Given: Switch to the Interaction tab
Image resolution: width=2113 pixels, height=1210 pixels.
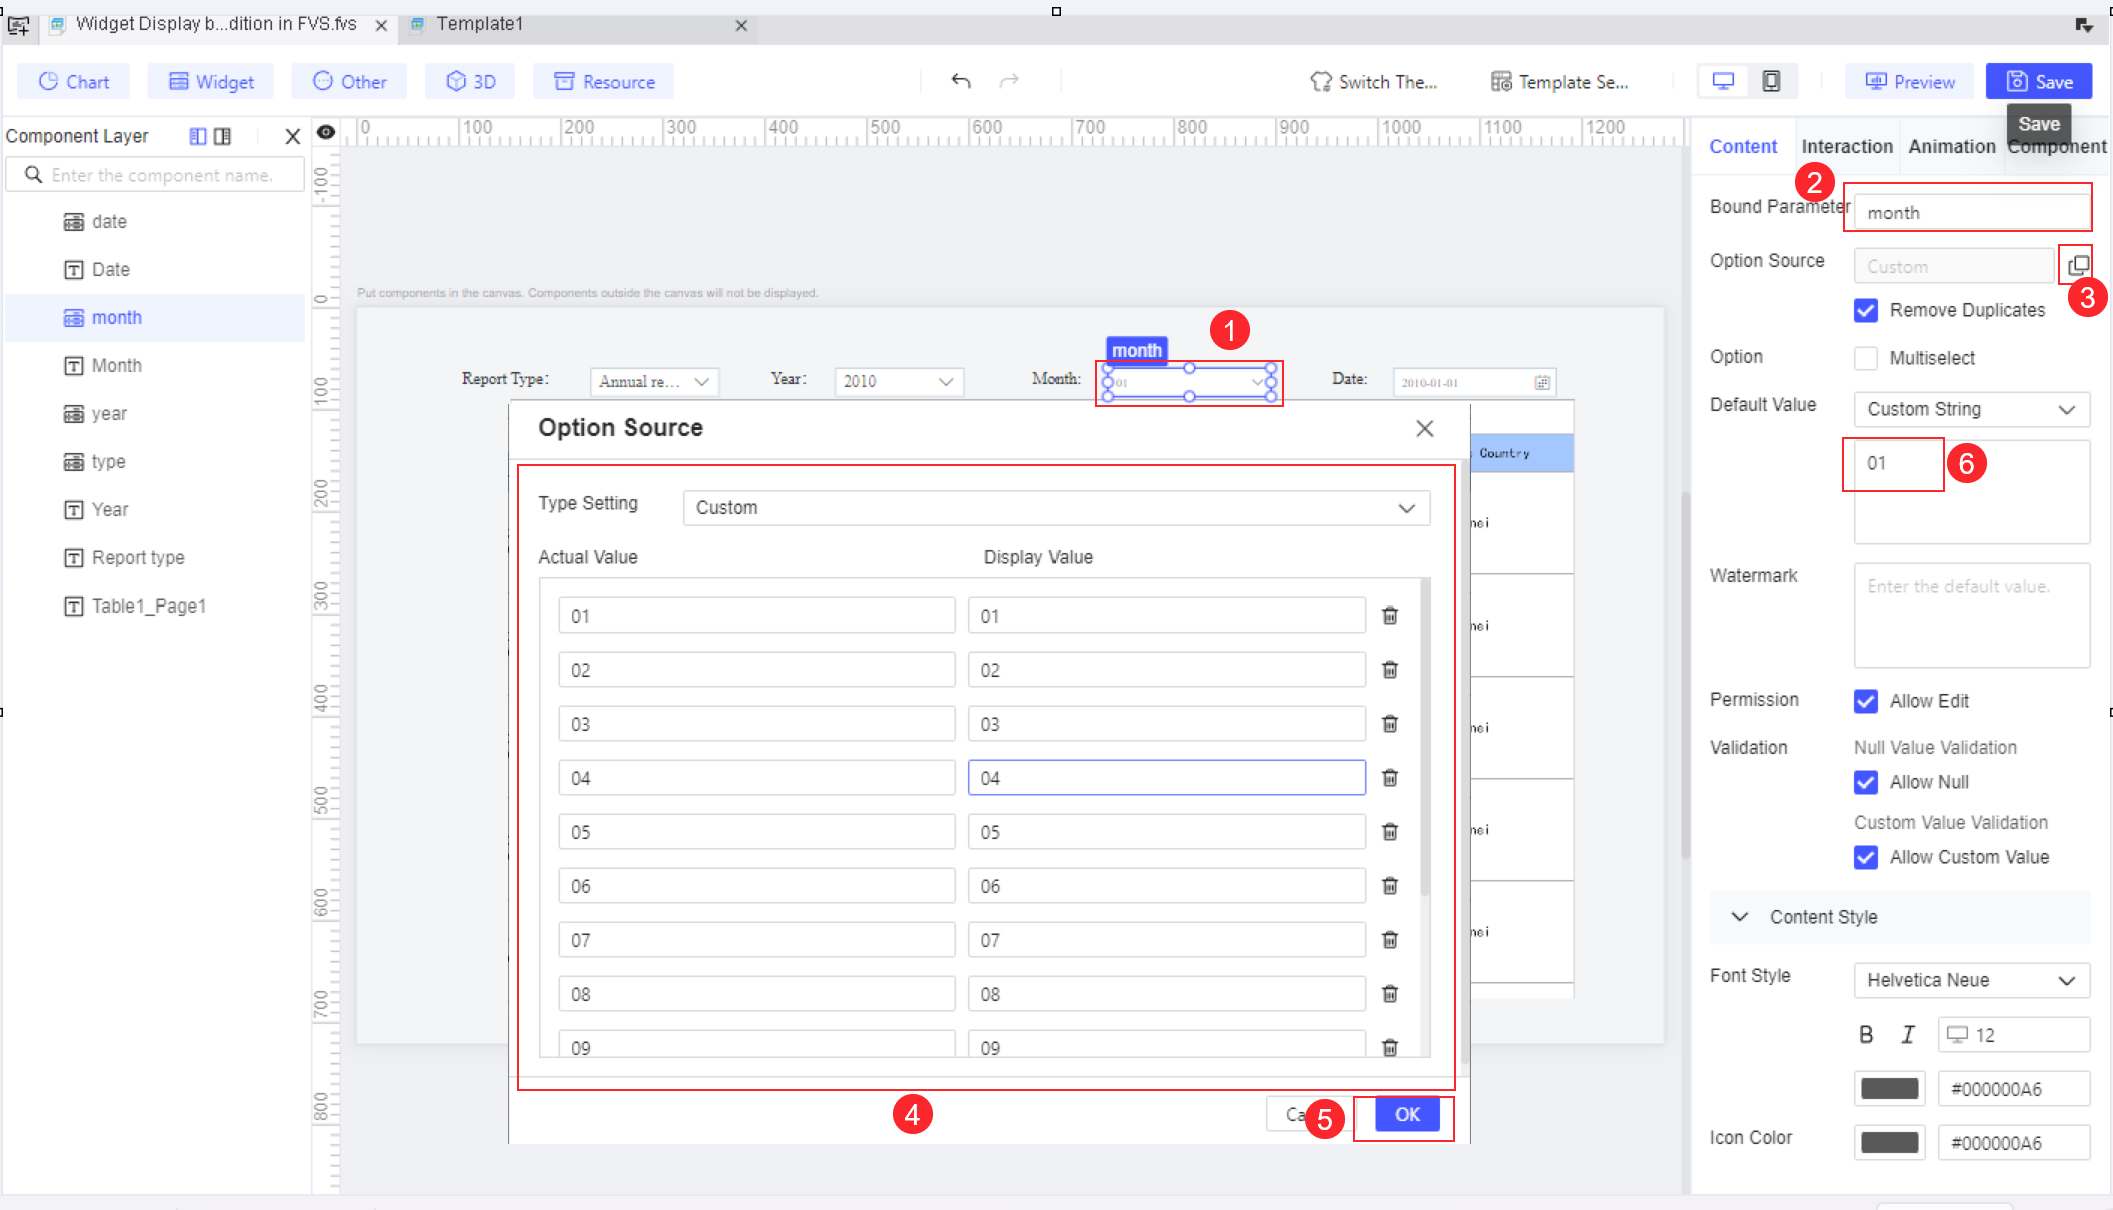Looking at the screenshot, I should (1847, 146).
